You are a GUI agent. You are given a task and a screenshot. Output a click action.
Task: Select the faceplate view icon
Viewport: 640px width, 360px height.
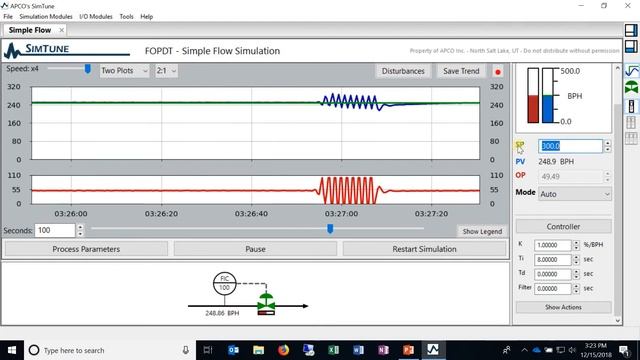(631, 106)
